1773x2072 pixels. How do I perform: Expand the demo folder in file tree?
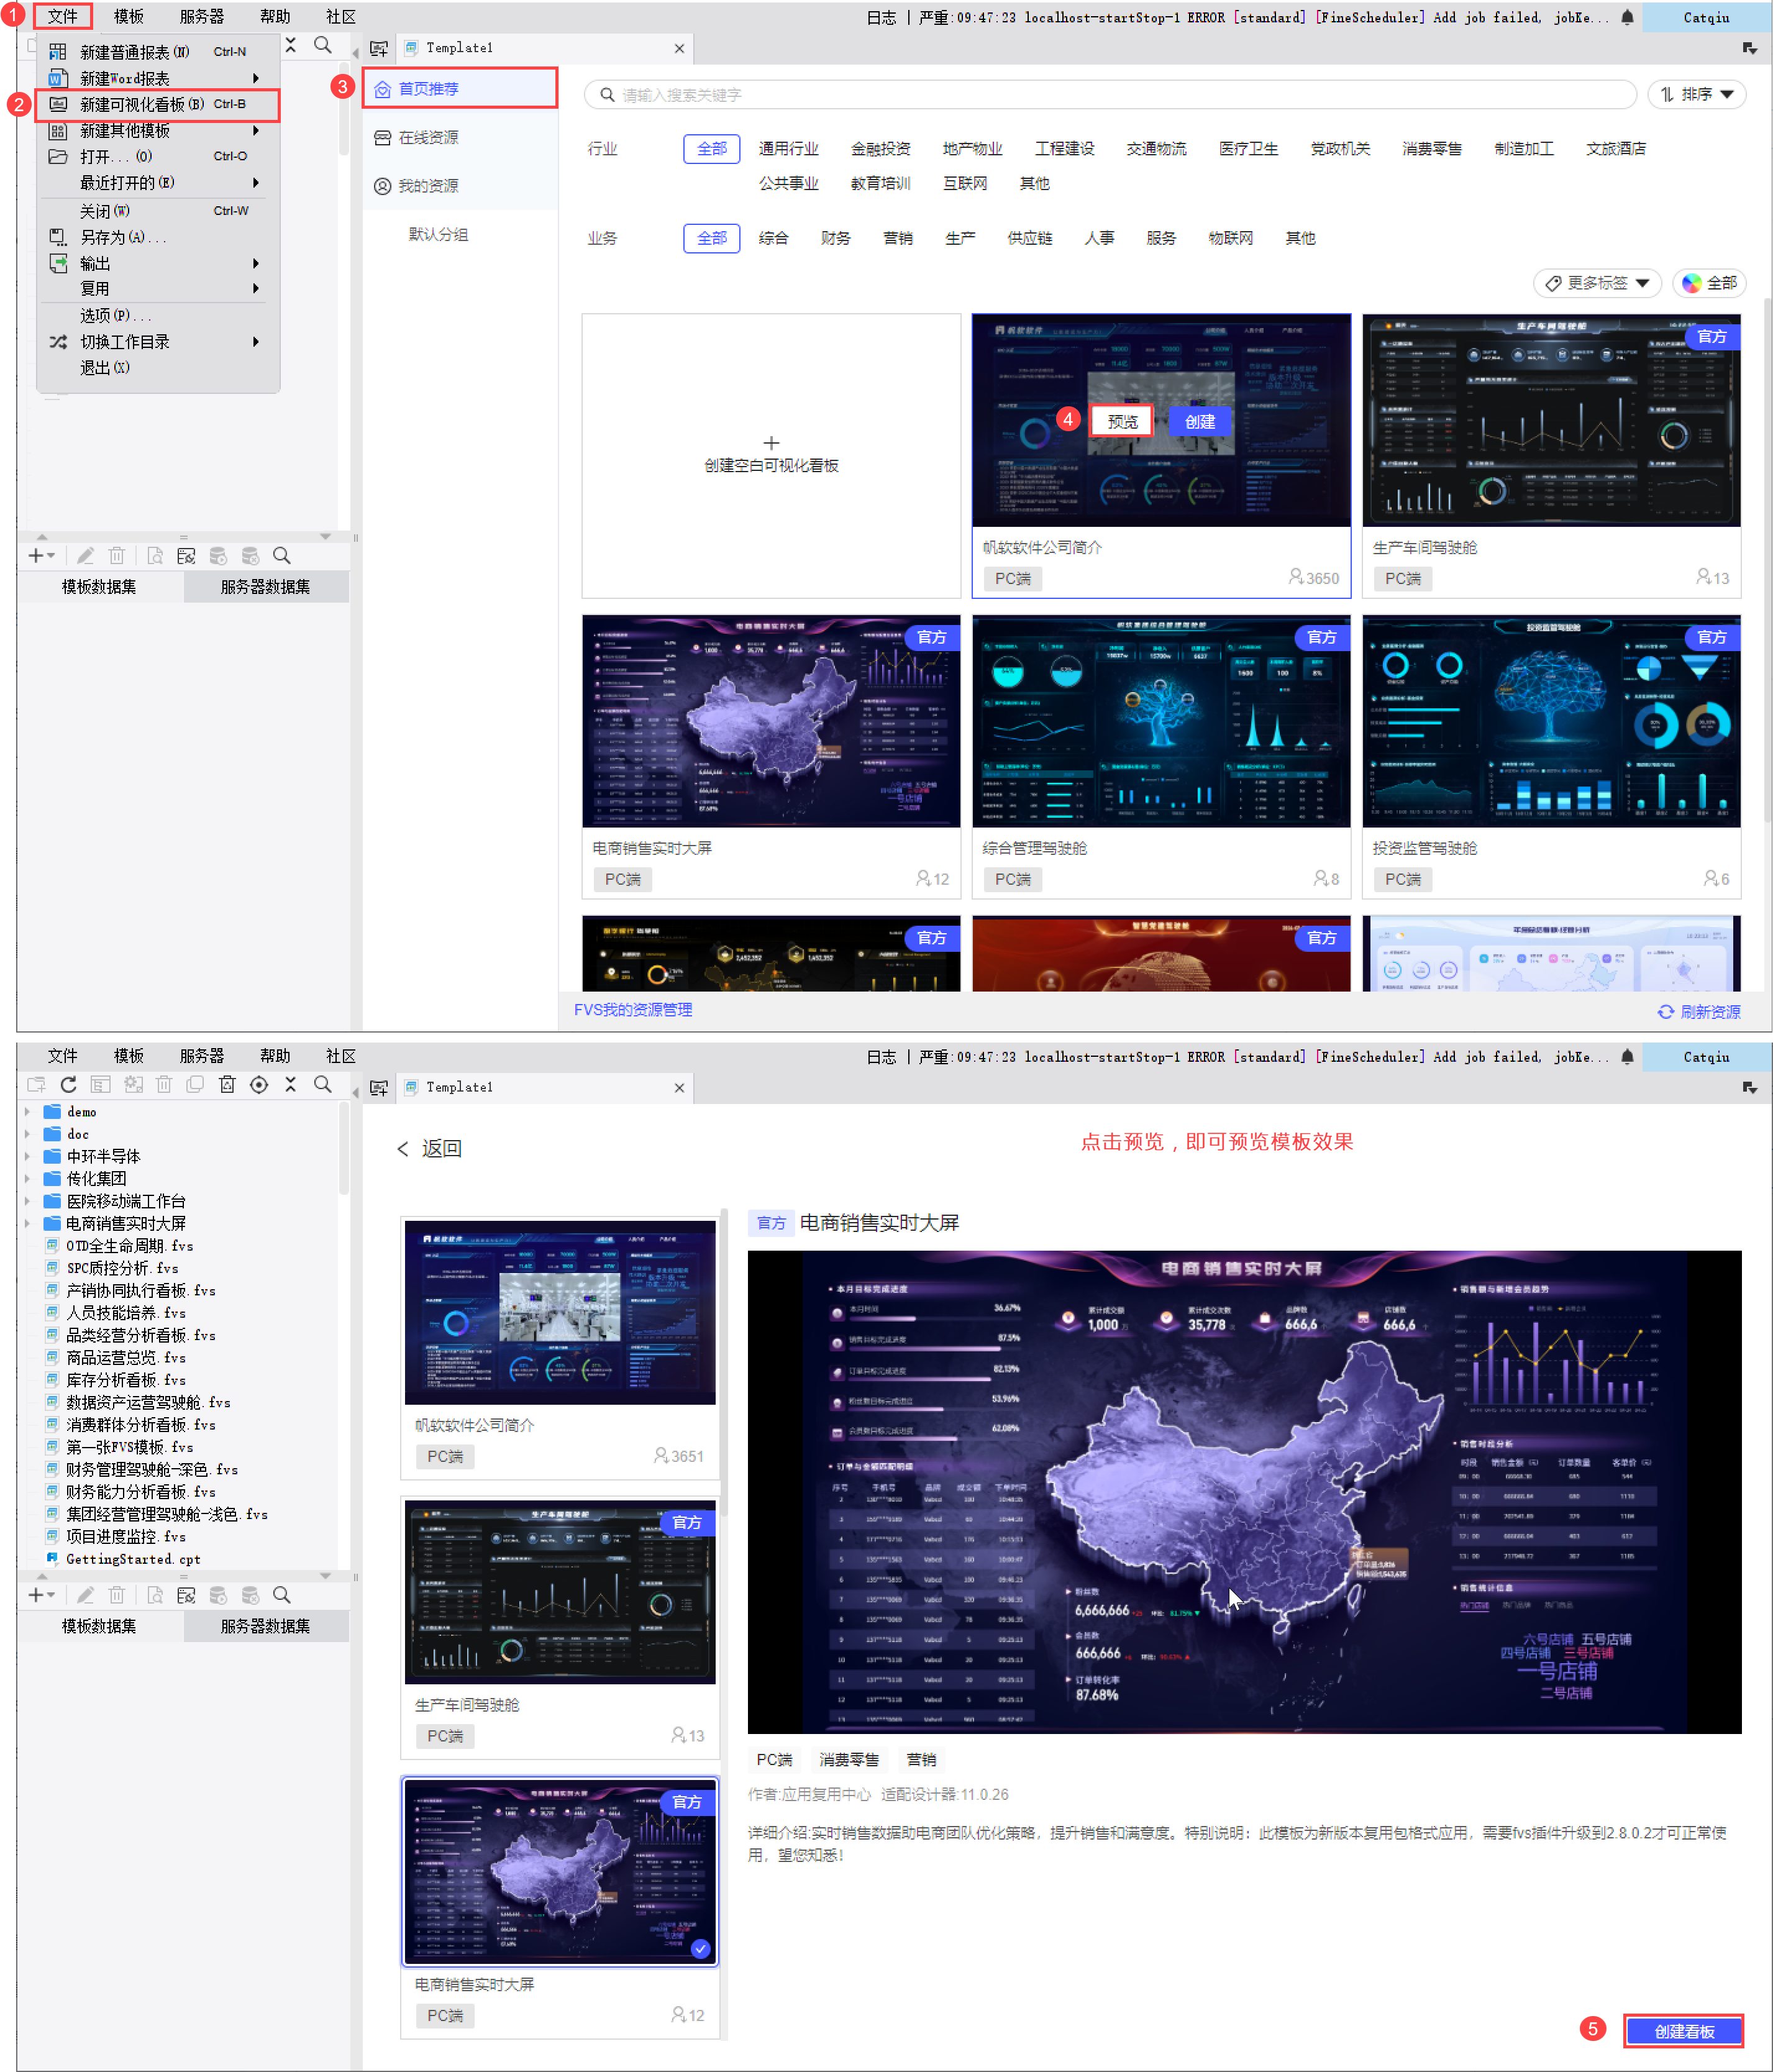pos(27,1111)
